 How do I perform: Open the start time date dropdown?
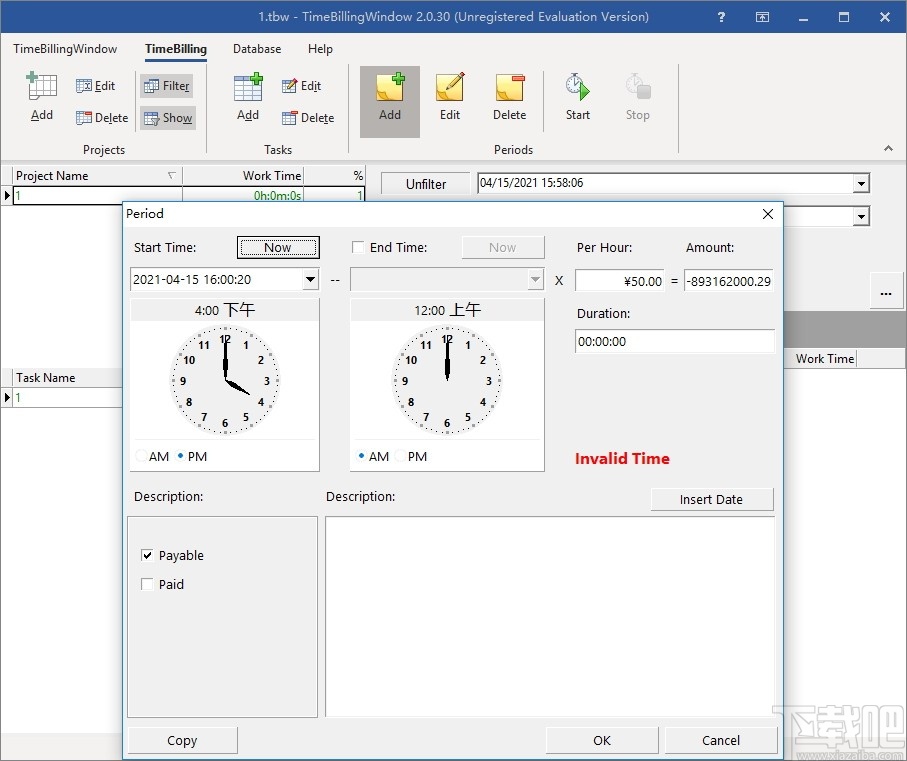310,281
